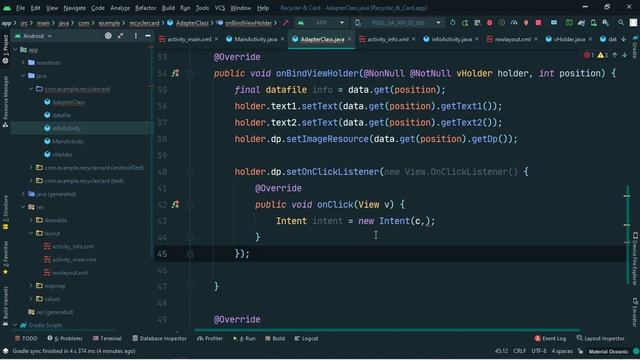Open the Profiler gauge icon in toolbar
This screenshot has width=640, height=360.
pyautogui.click(x=514, y=23)
